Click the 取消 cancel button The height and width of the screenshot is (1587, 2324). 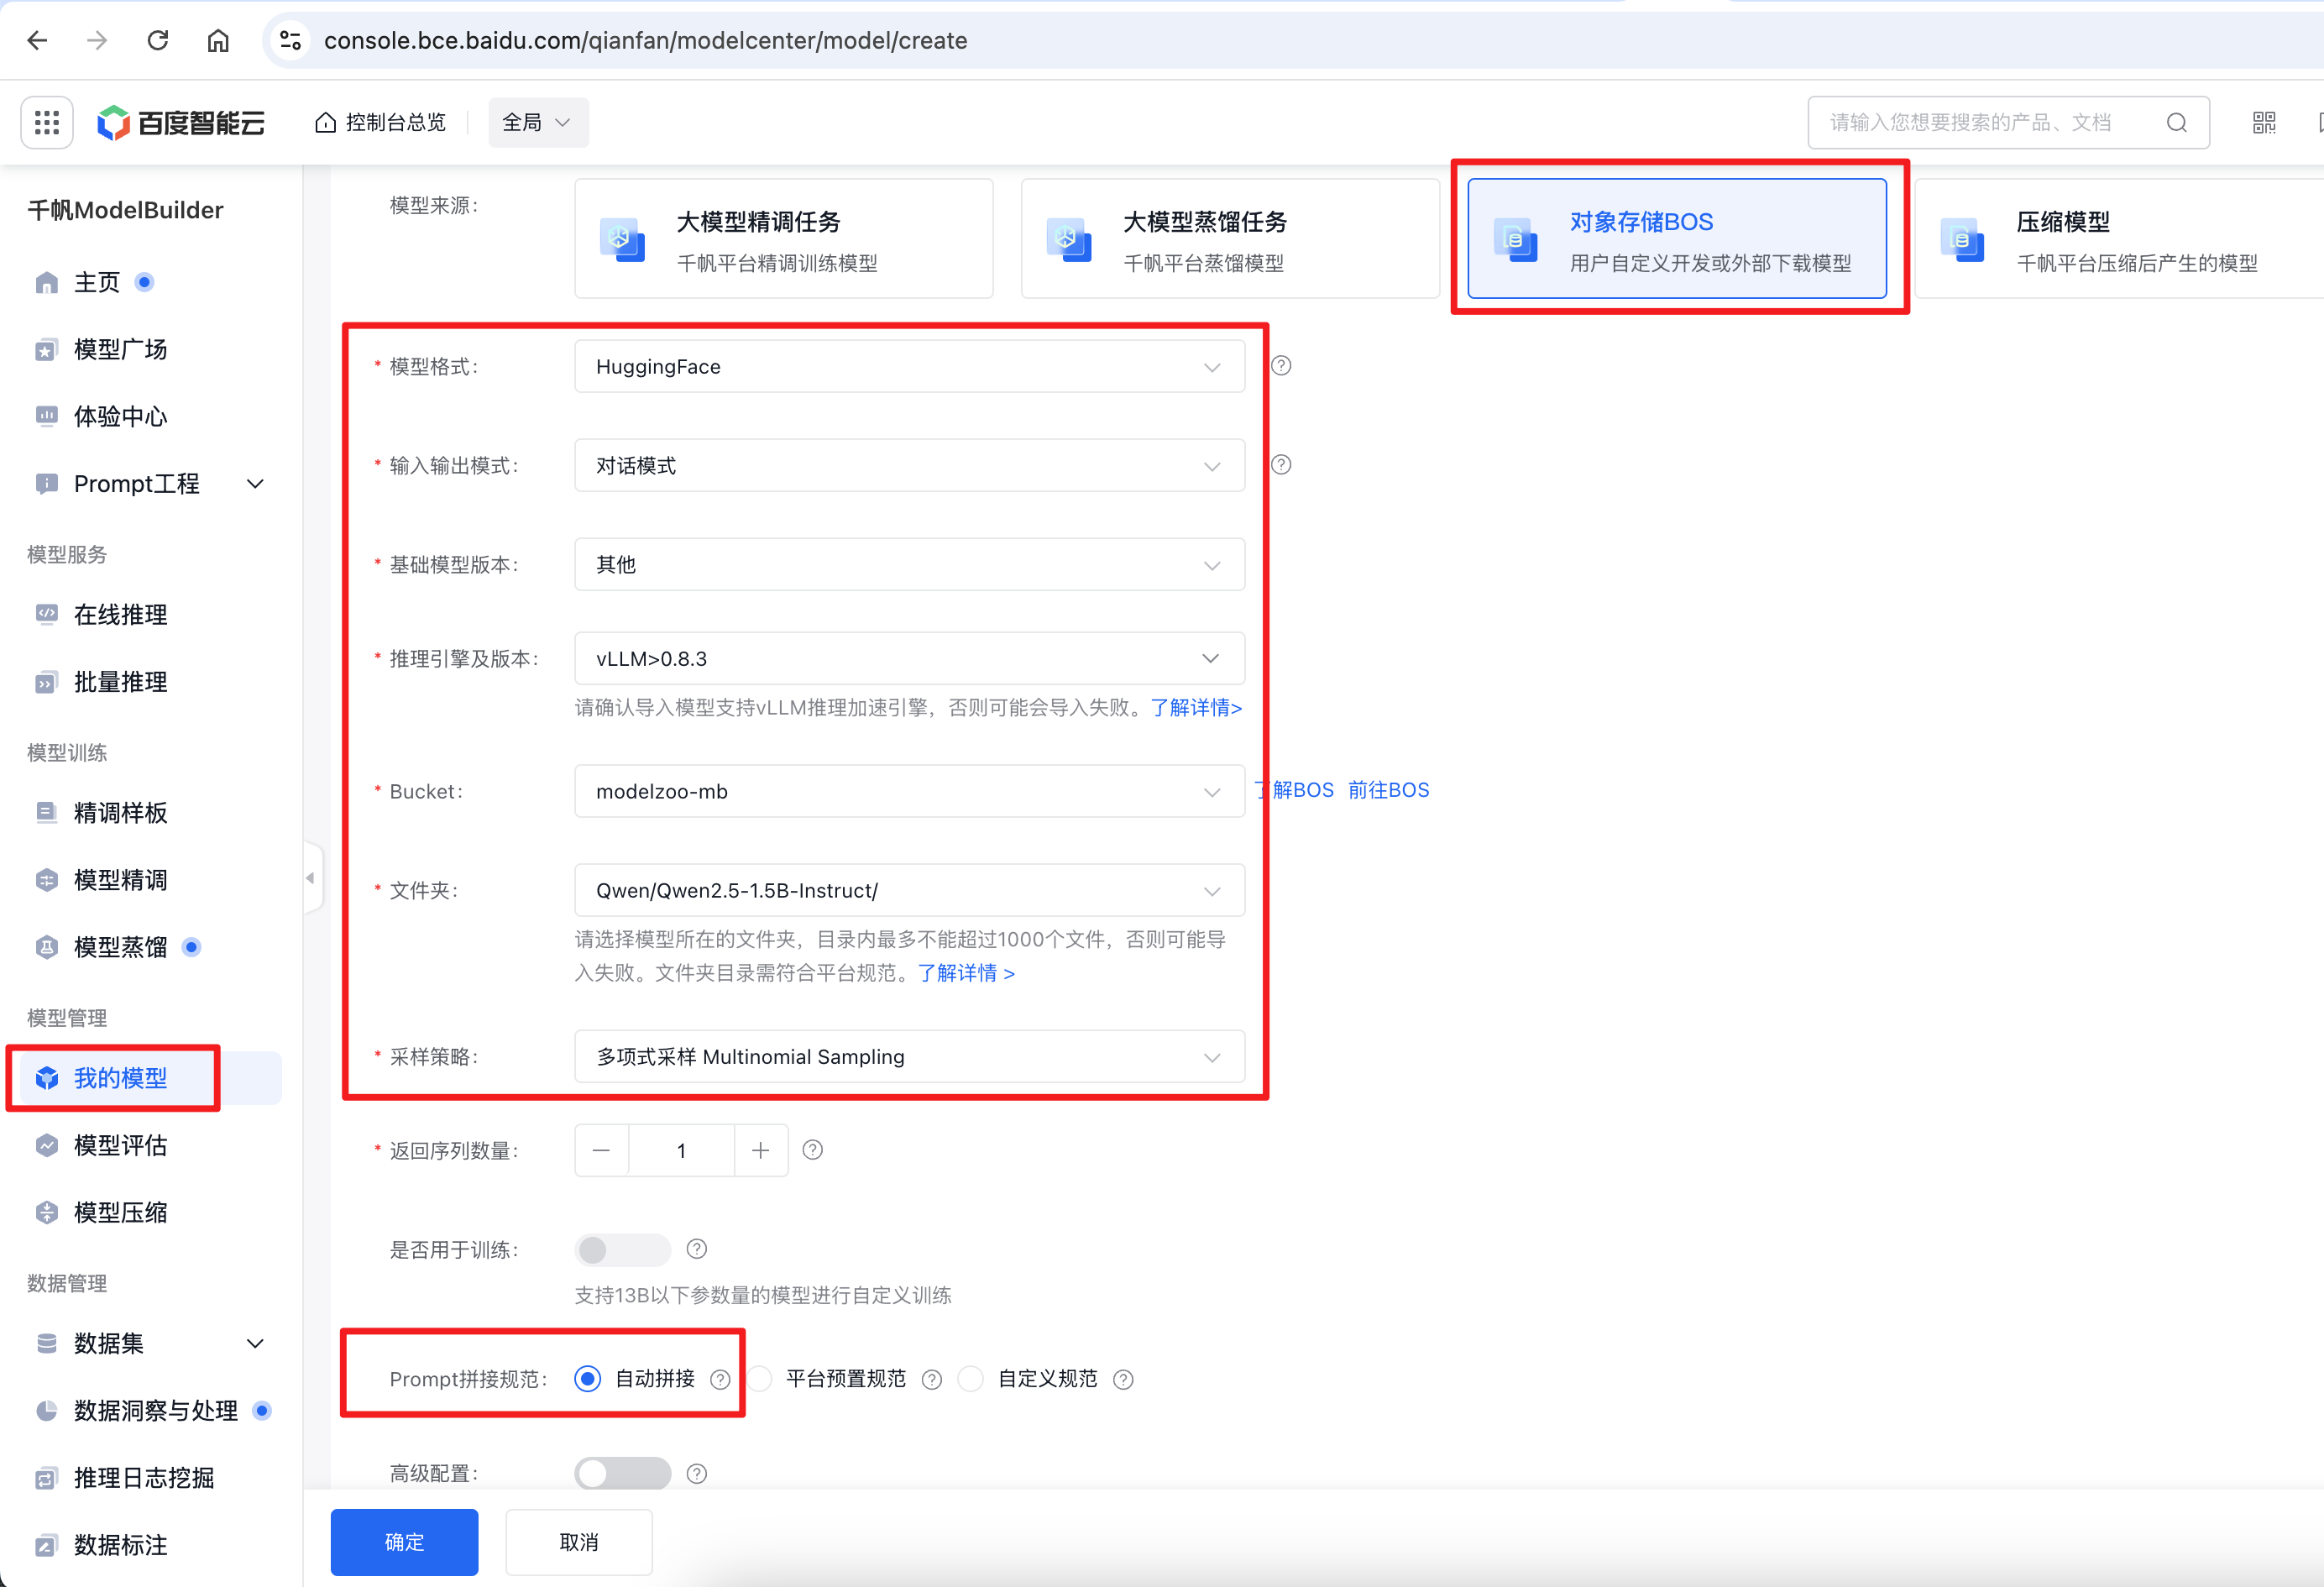point(579,1542)
